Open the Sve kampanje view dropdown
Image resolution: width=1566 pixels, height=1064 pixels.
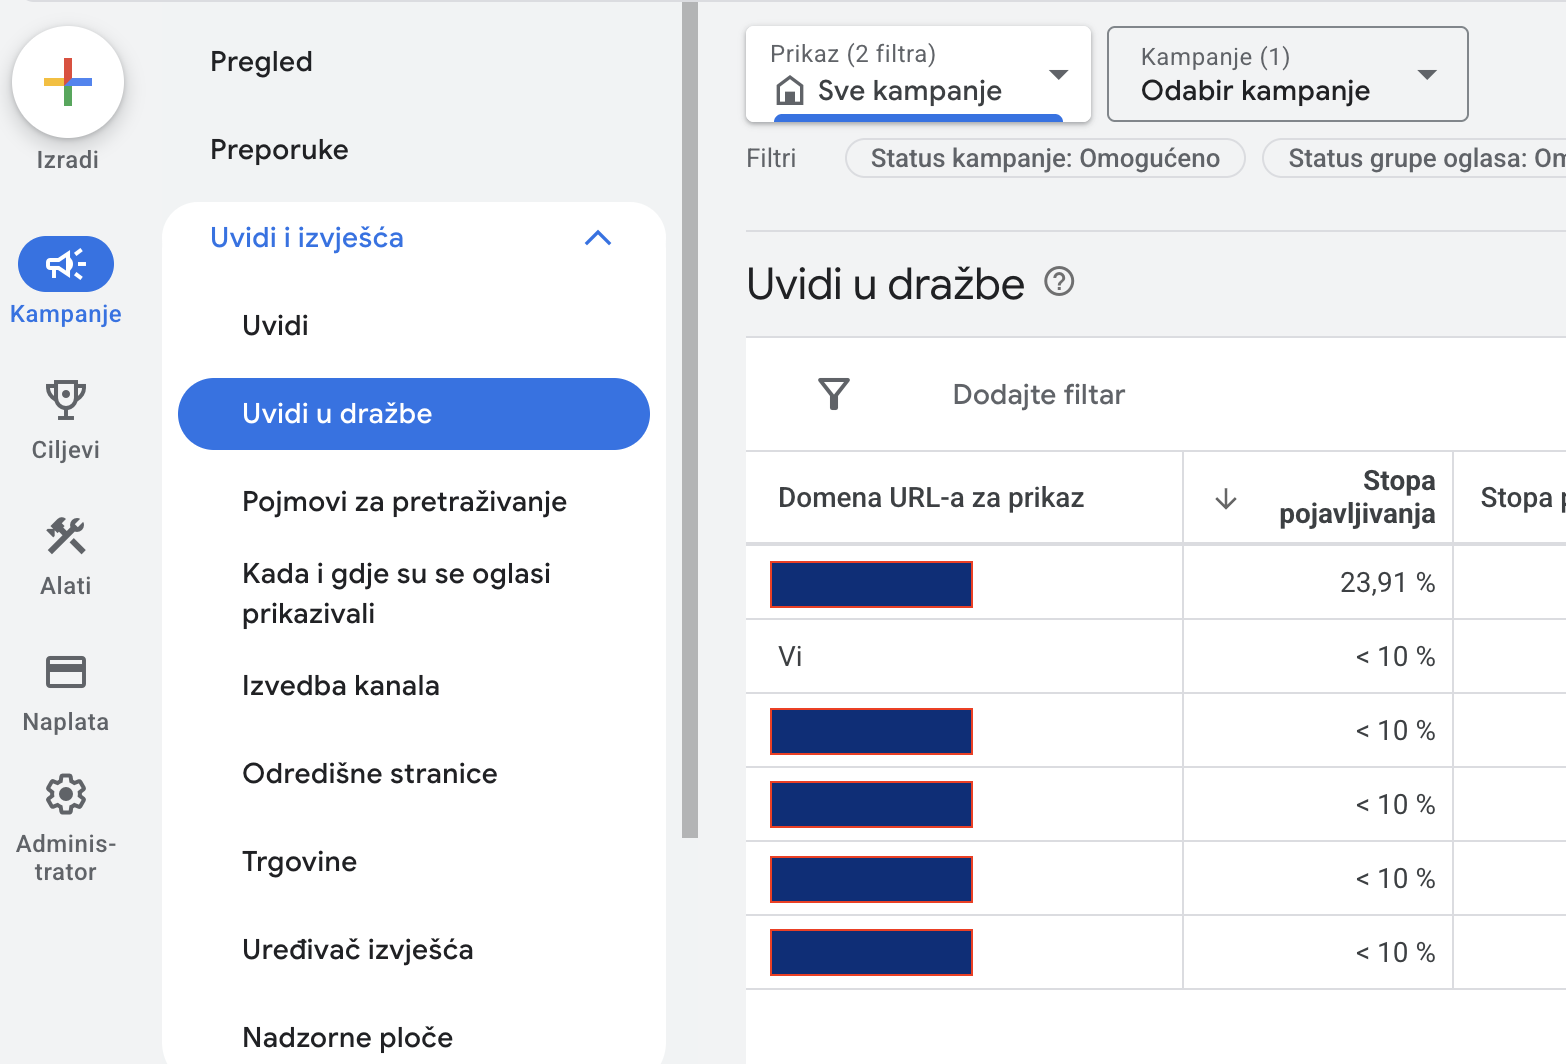click(918, 74)
